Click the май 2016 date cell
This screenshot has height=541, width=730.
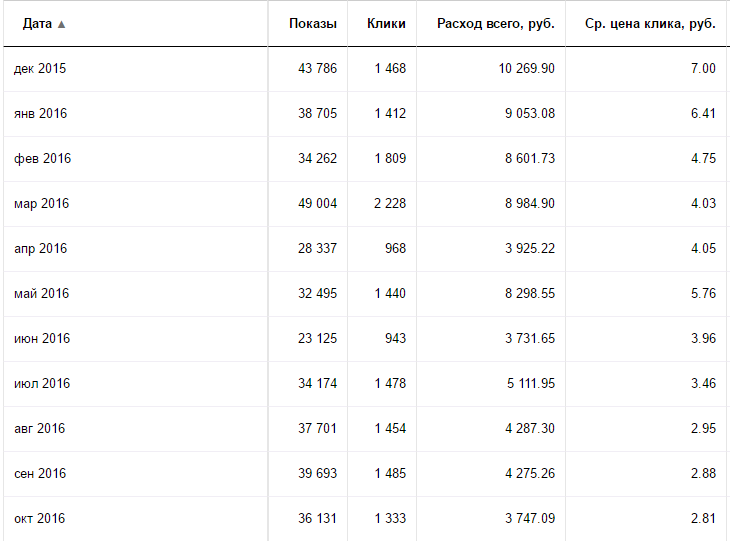(x=41, y=293)
